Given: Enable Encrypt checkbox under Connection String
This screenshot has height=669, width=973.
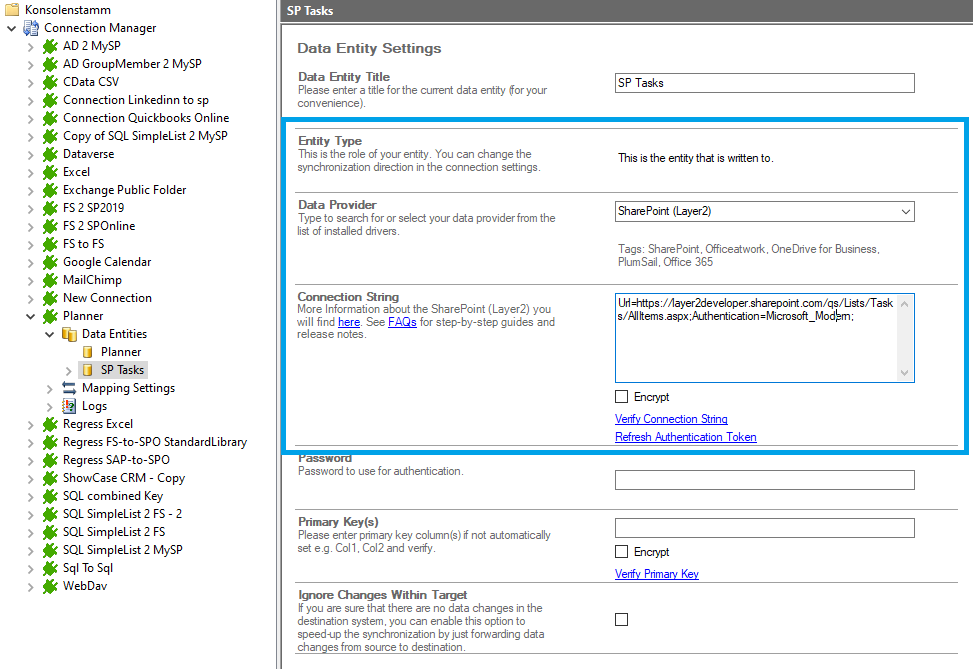Looking at the screenshot, I should (x=622, y=397).
